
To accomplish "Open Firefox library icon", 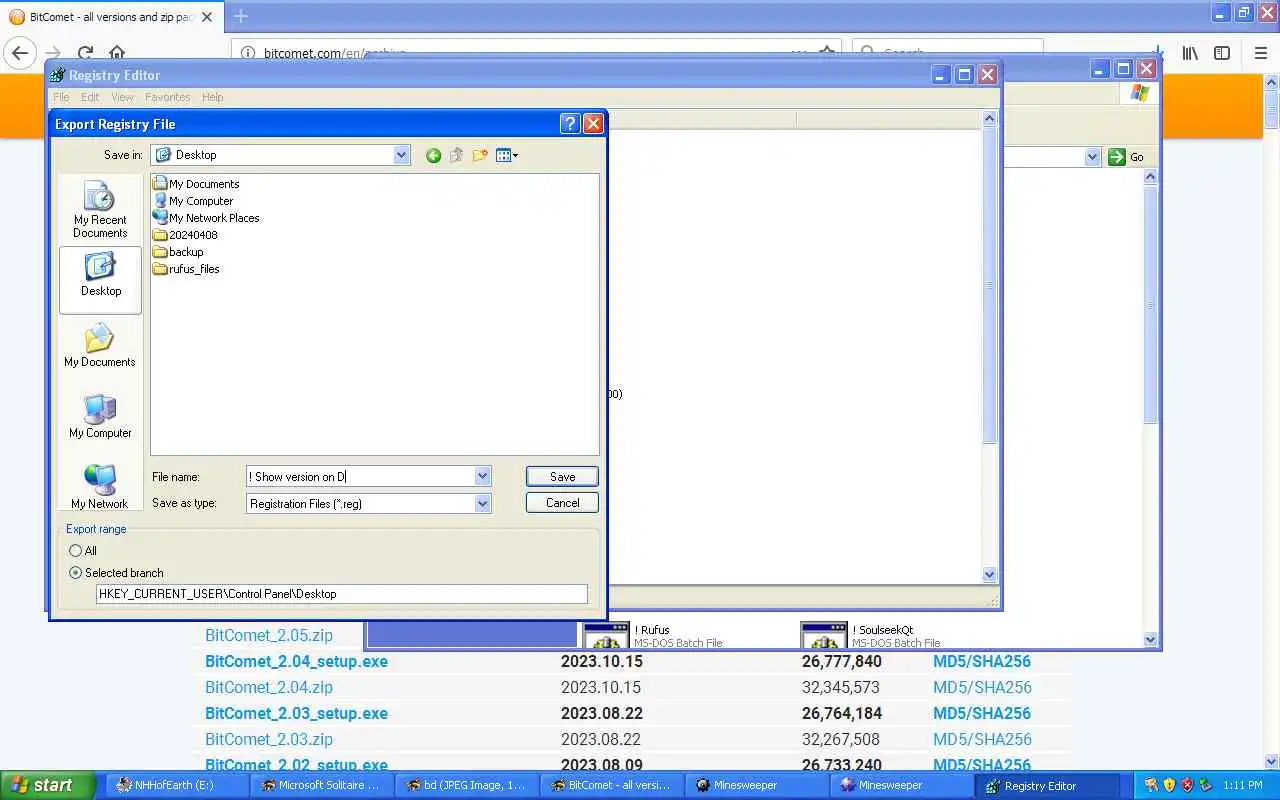I will [1190, 53].
